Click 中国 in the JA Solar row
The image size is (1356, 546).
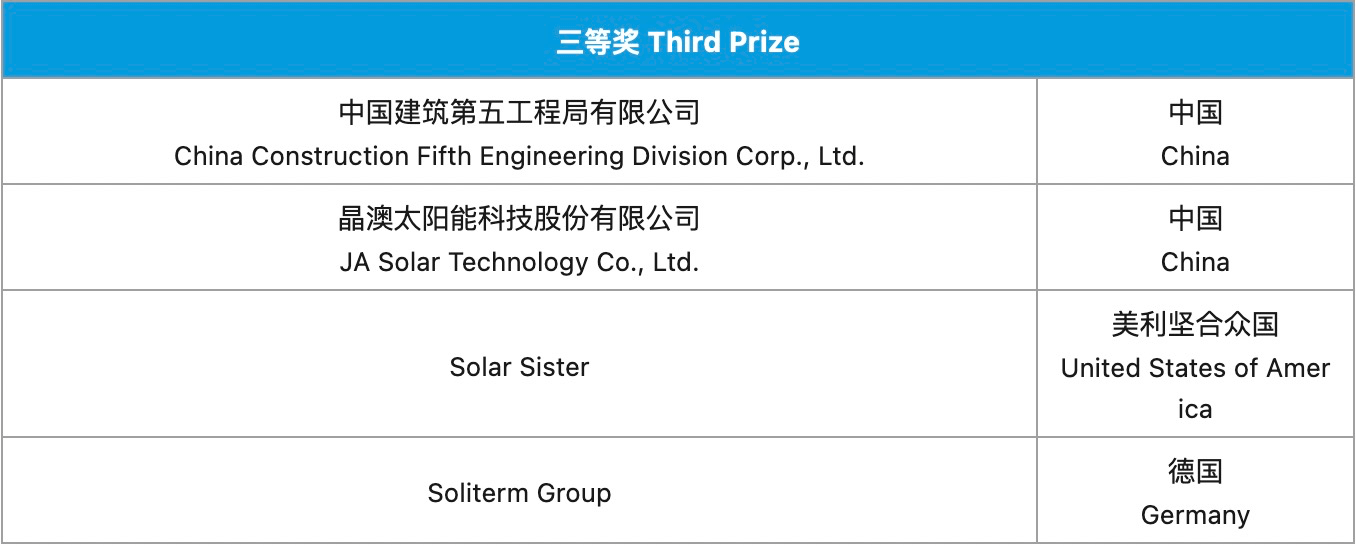(x=1195, y=217)
